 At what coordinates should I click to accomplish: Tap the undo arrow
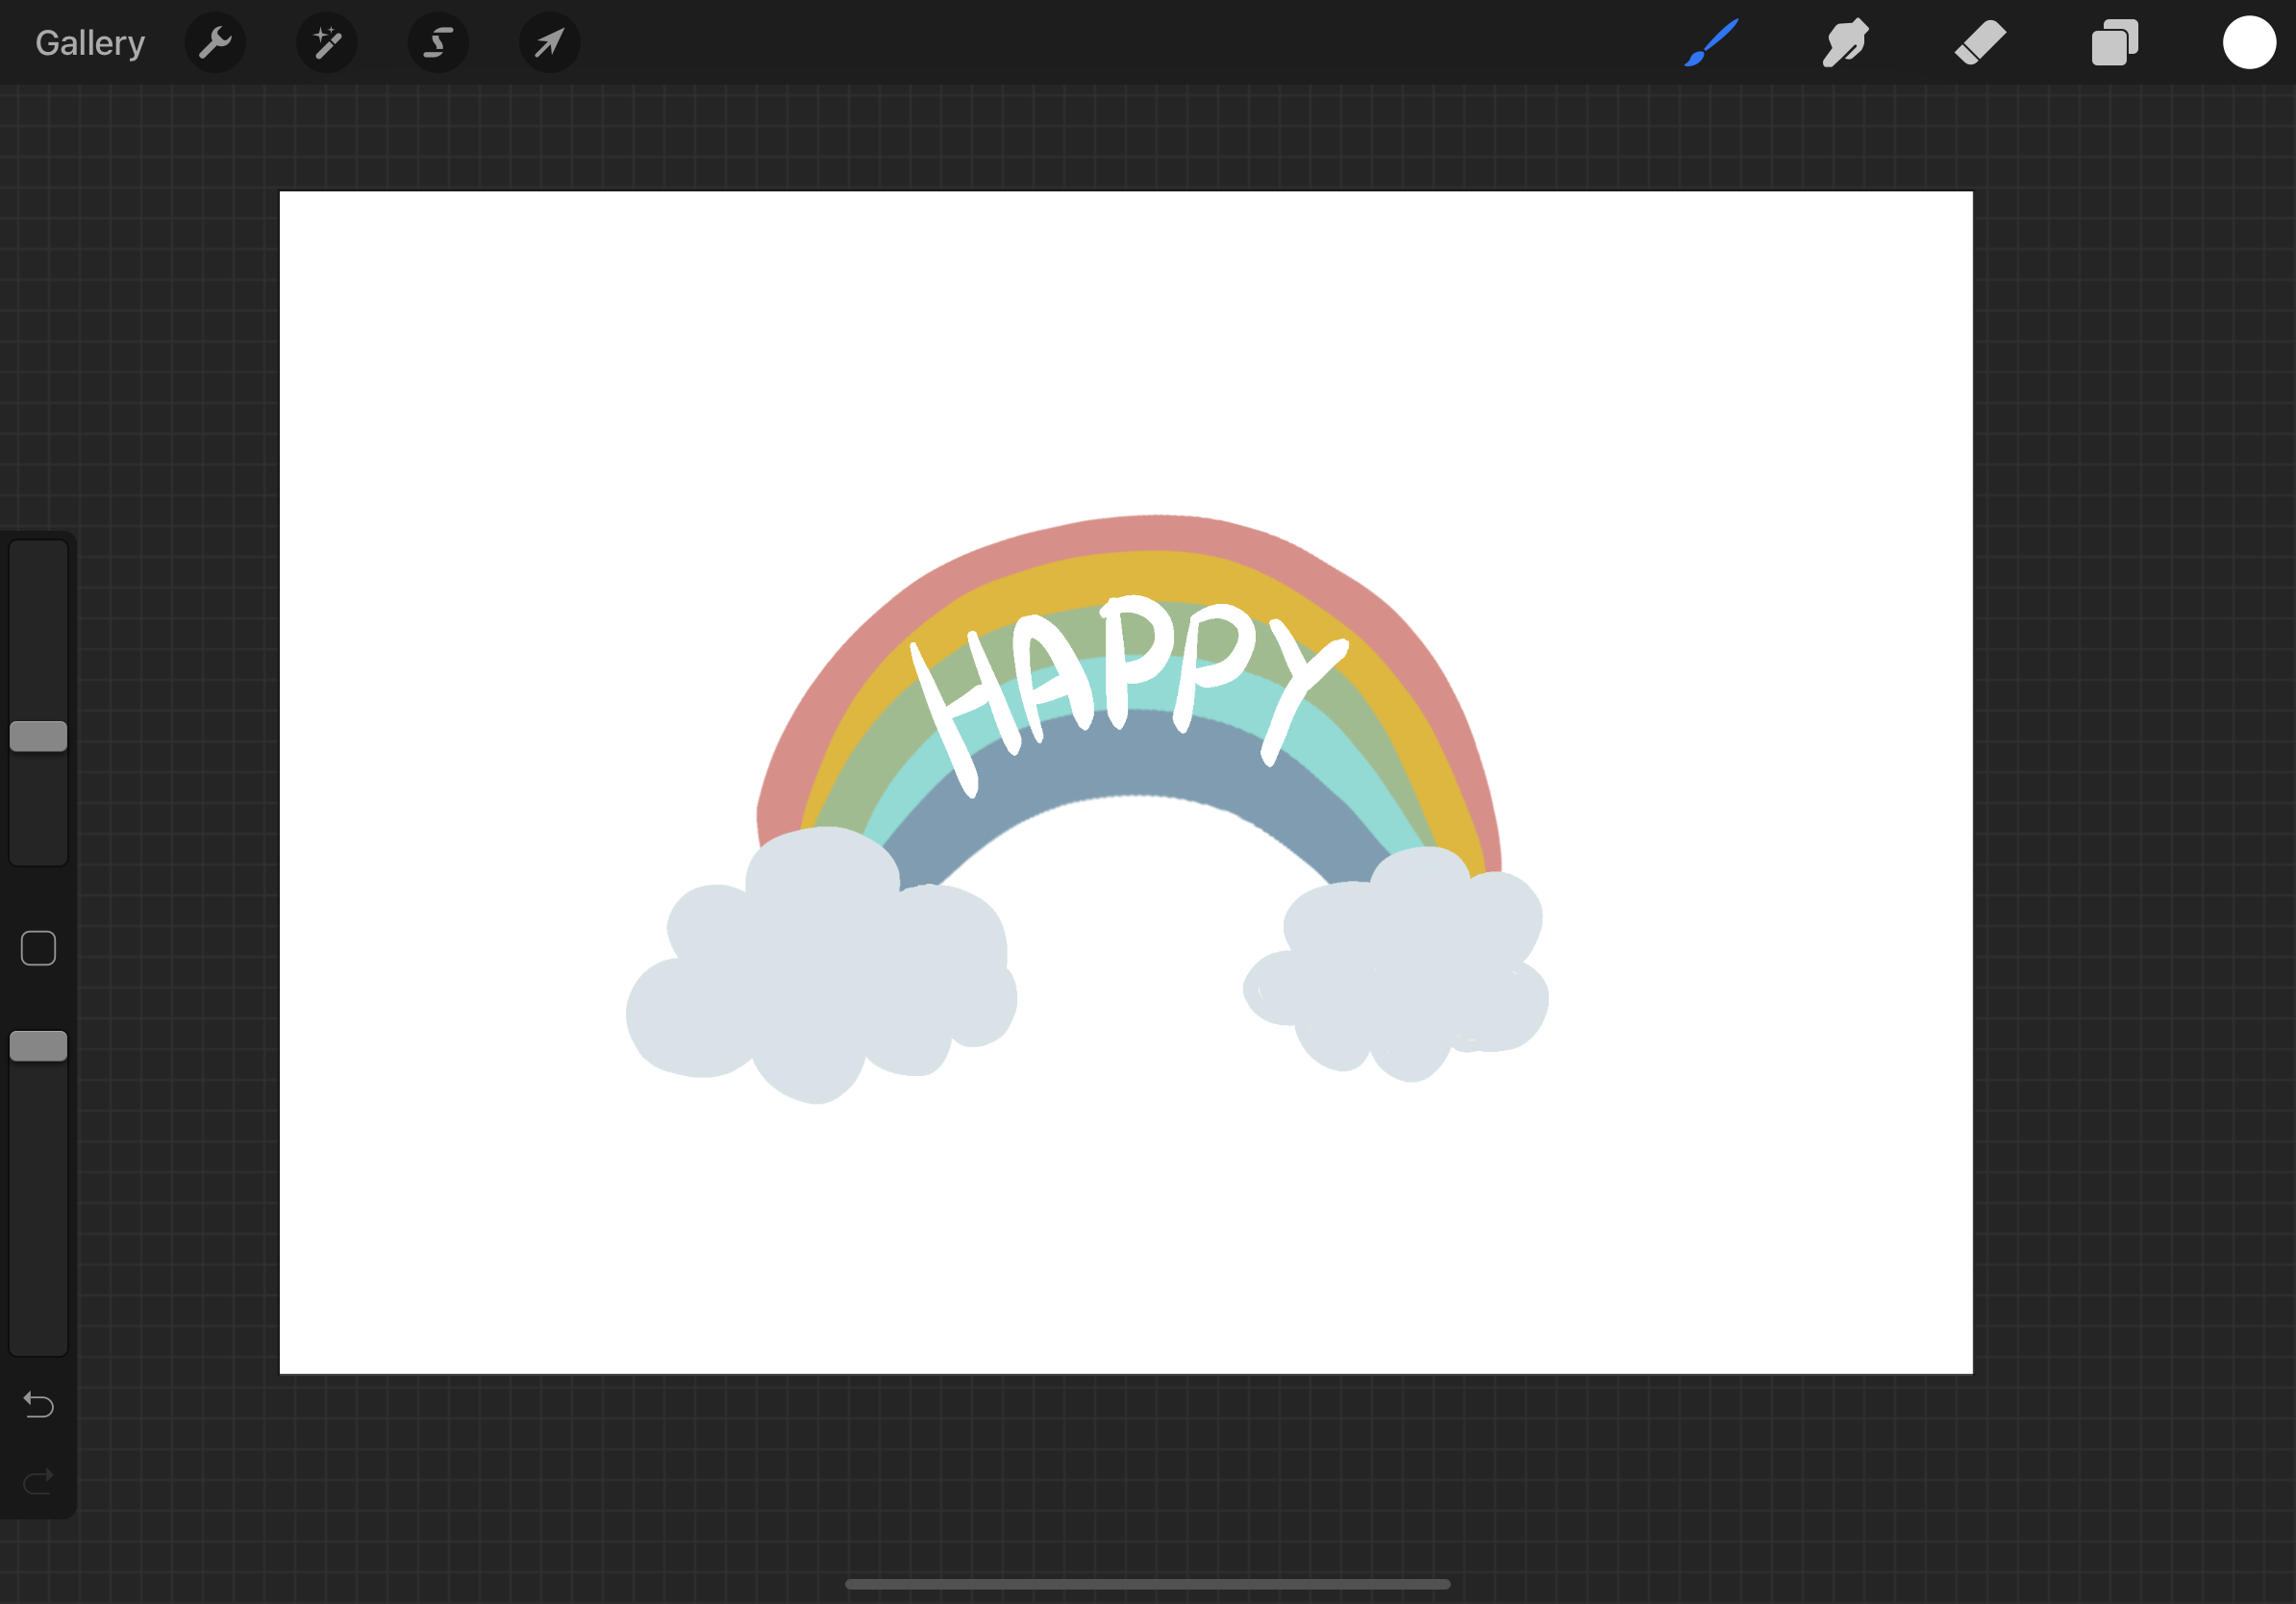(x=39, y=1405)
